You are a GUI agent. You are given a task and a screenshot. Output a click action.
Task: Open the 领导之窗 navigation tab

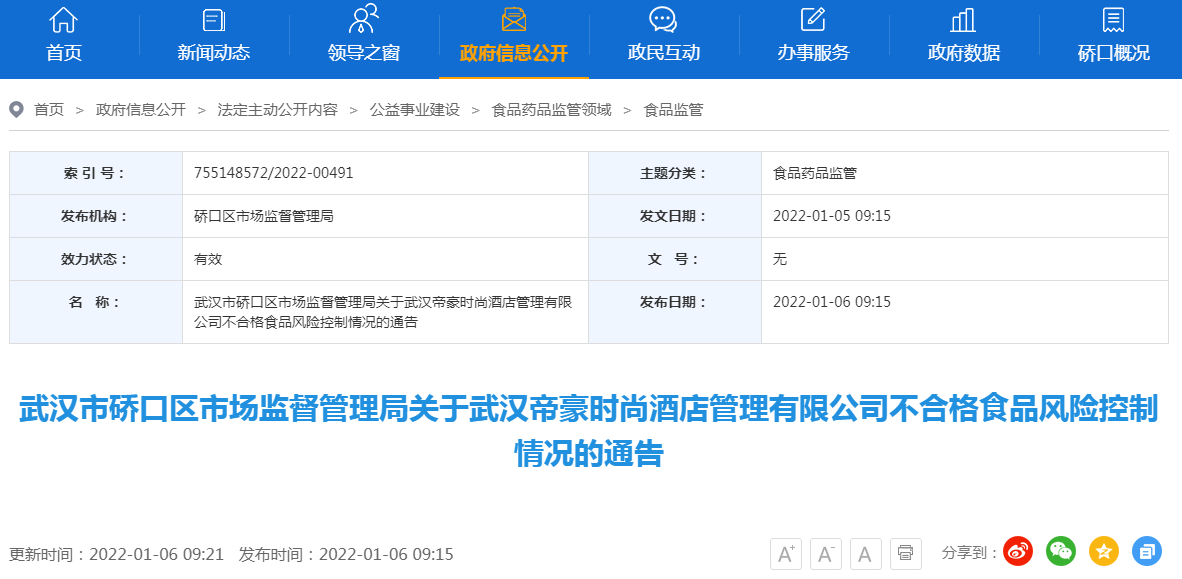[x=364, y=37]
